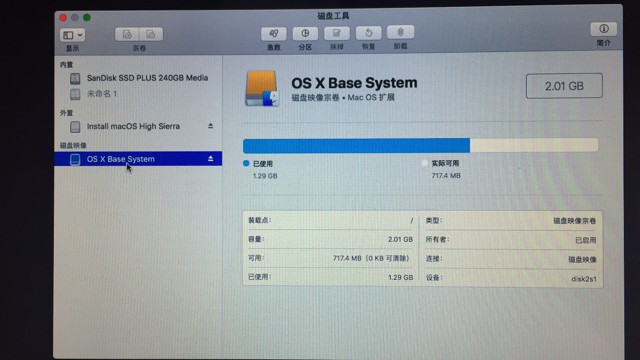Click the 设备 disk2s1 table row

pyautogui.click(x=511, y=278)
